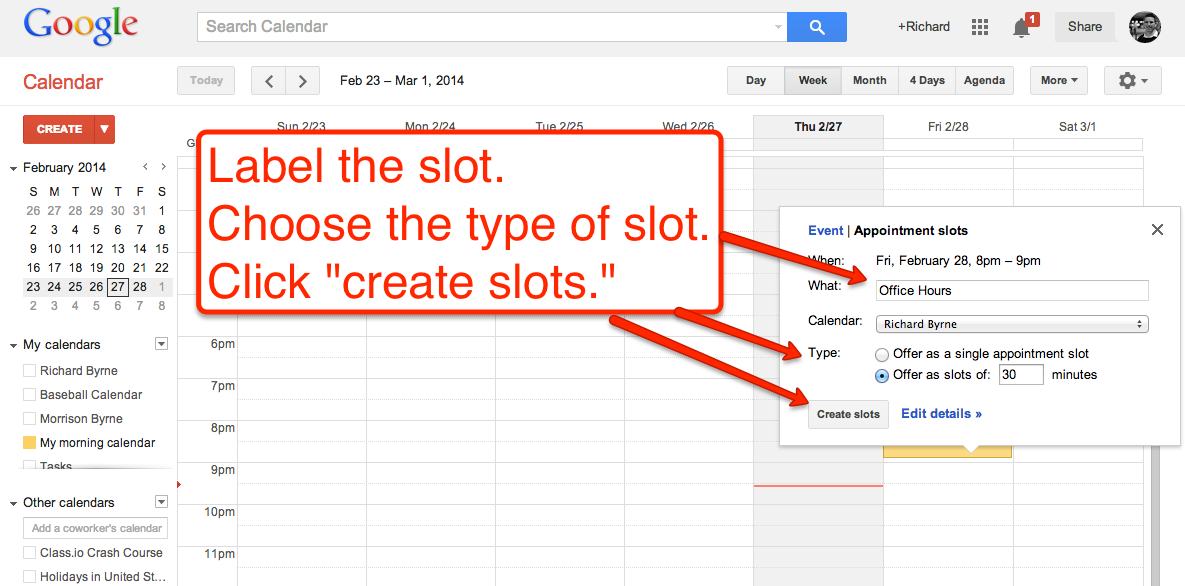
Task: Open Other calendars options dropdown
Action: click(160, 502)
